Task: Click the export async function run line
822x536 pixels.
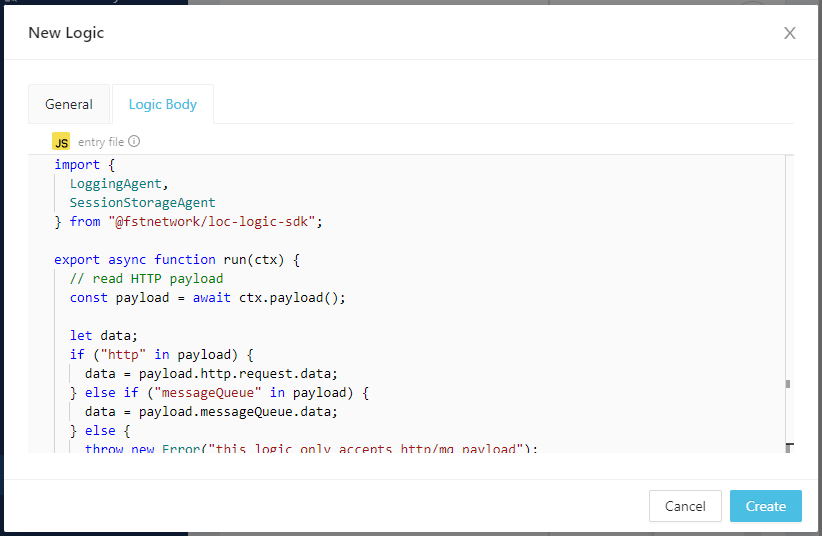Action: (177, 260)
